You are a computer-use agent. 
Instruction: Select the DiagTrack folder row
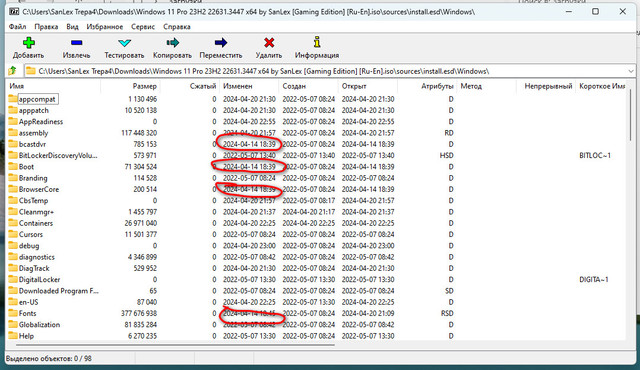(x=316, y=268)
